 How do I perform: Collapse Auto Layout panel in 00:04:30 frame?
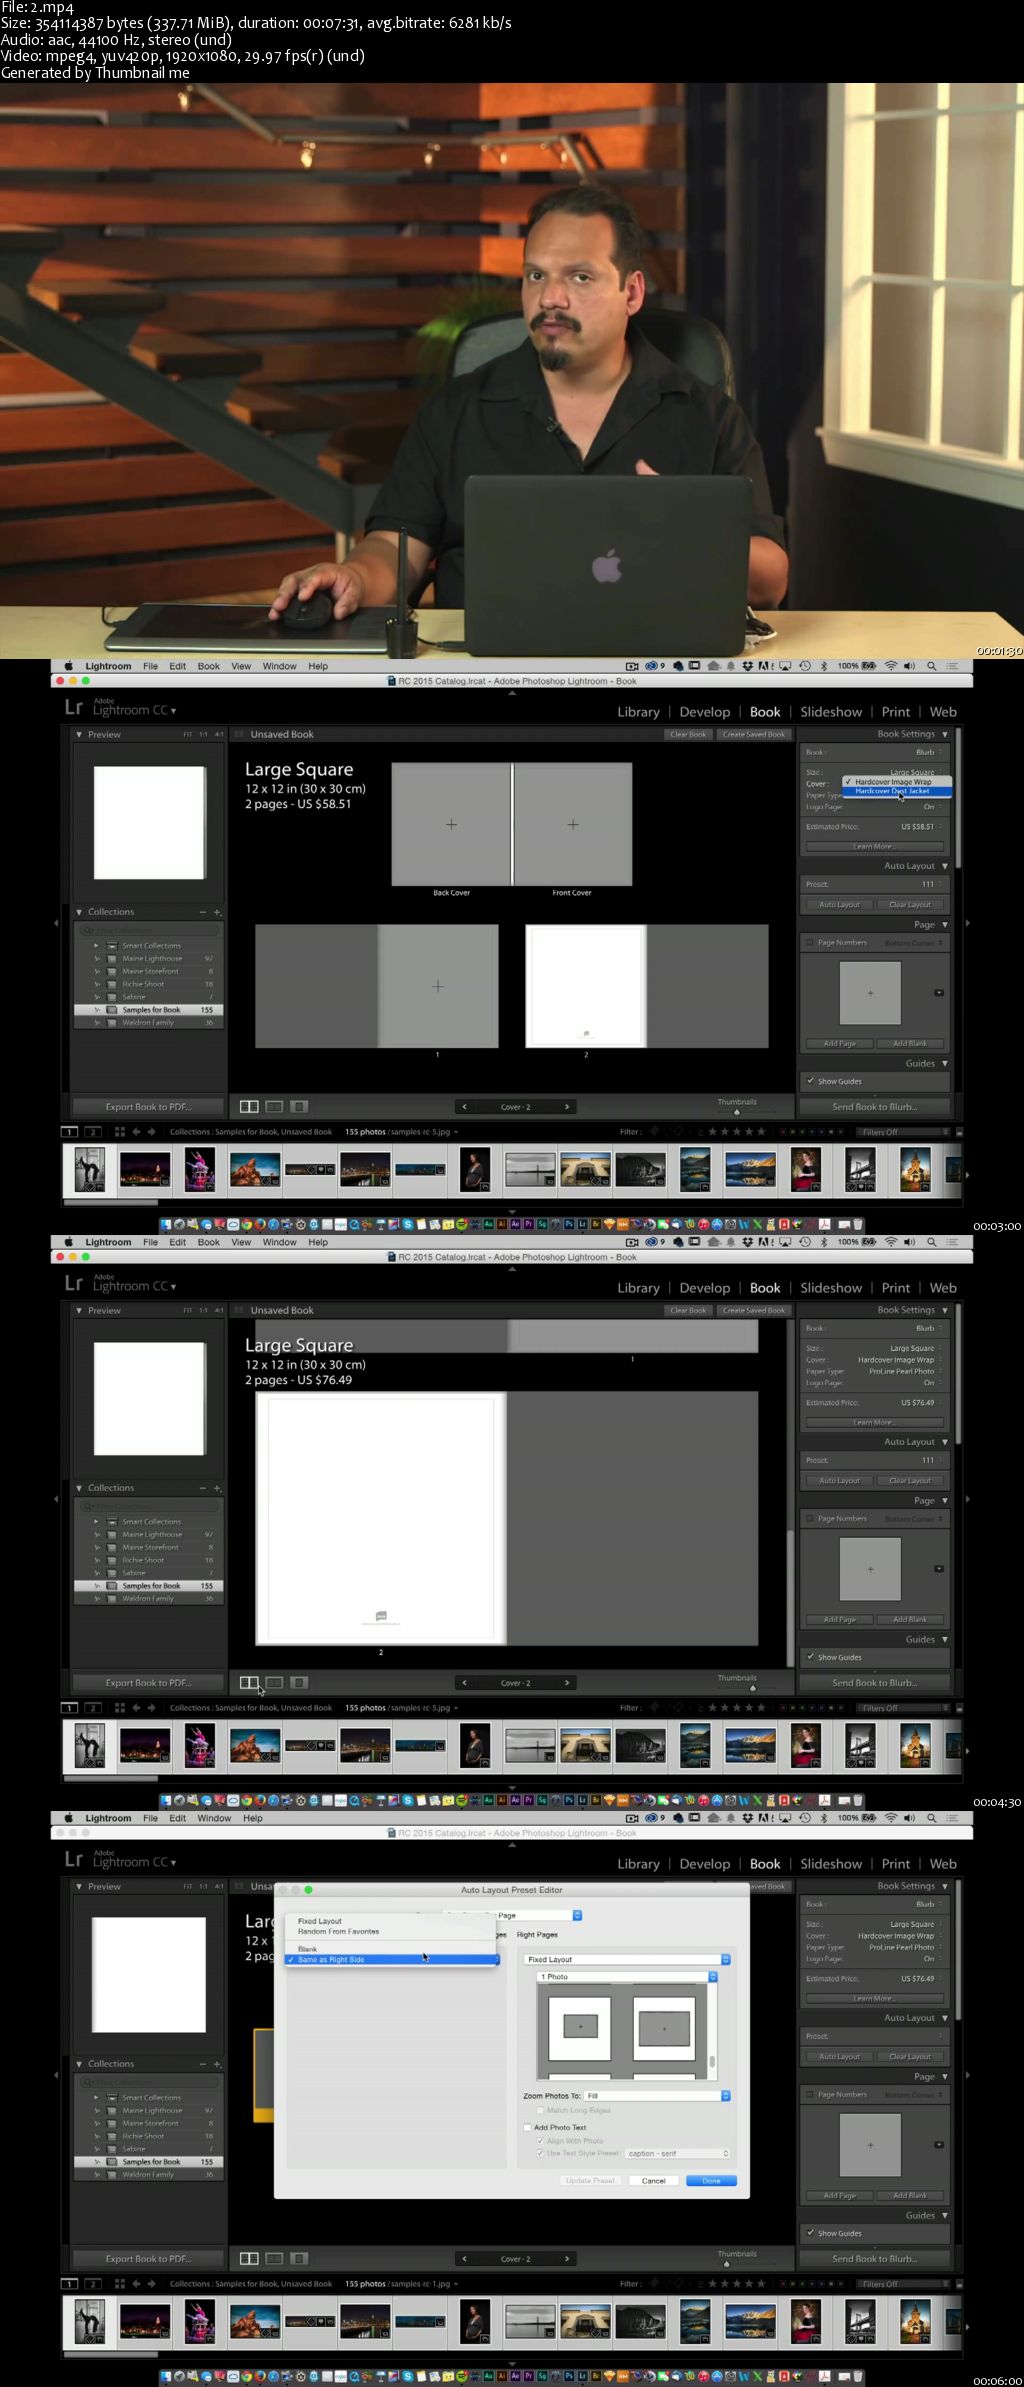[945, 1442]
